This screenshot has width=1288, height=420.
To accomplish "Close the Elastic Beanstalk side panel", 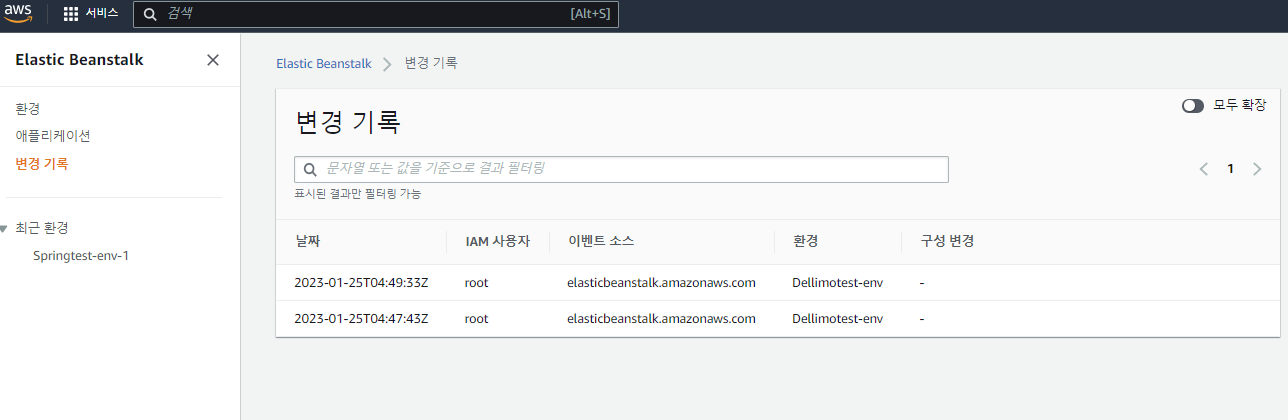I will pyautogui.click(x=213, y=60).
